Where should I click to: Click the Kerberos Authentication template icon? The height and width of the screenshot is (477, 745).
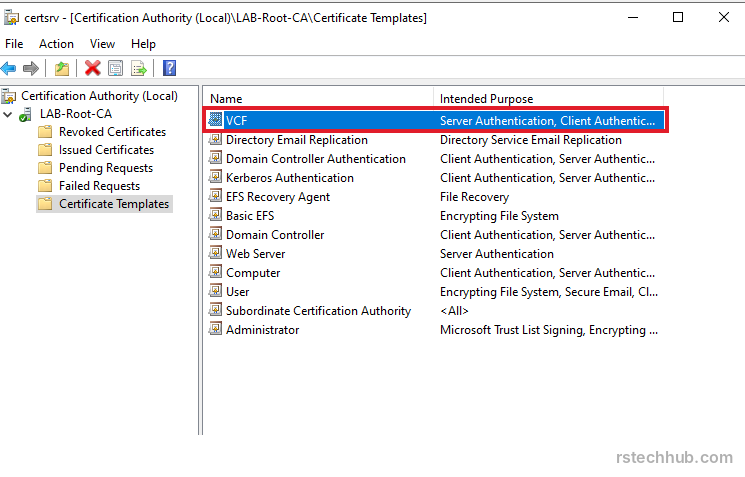(215, 177)
